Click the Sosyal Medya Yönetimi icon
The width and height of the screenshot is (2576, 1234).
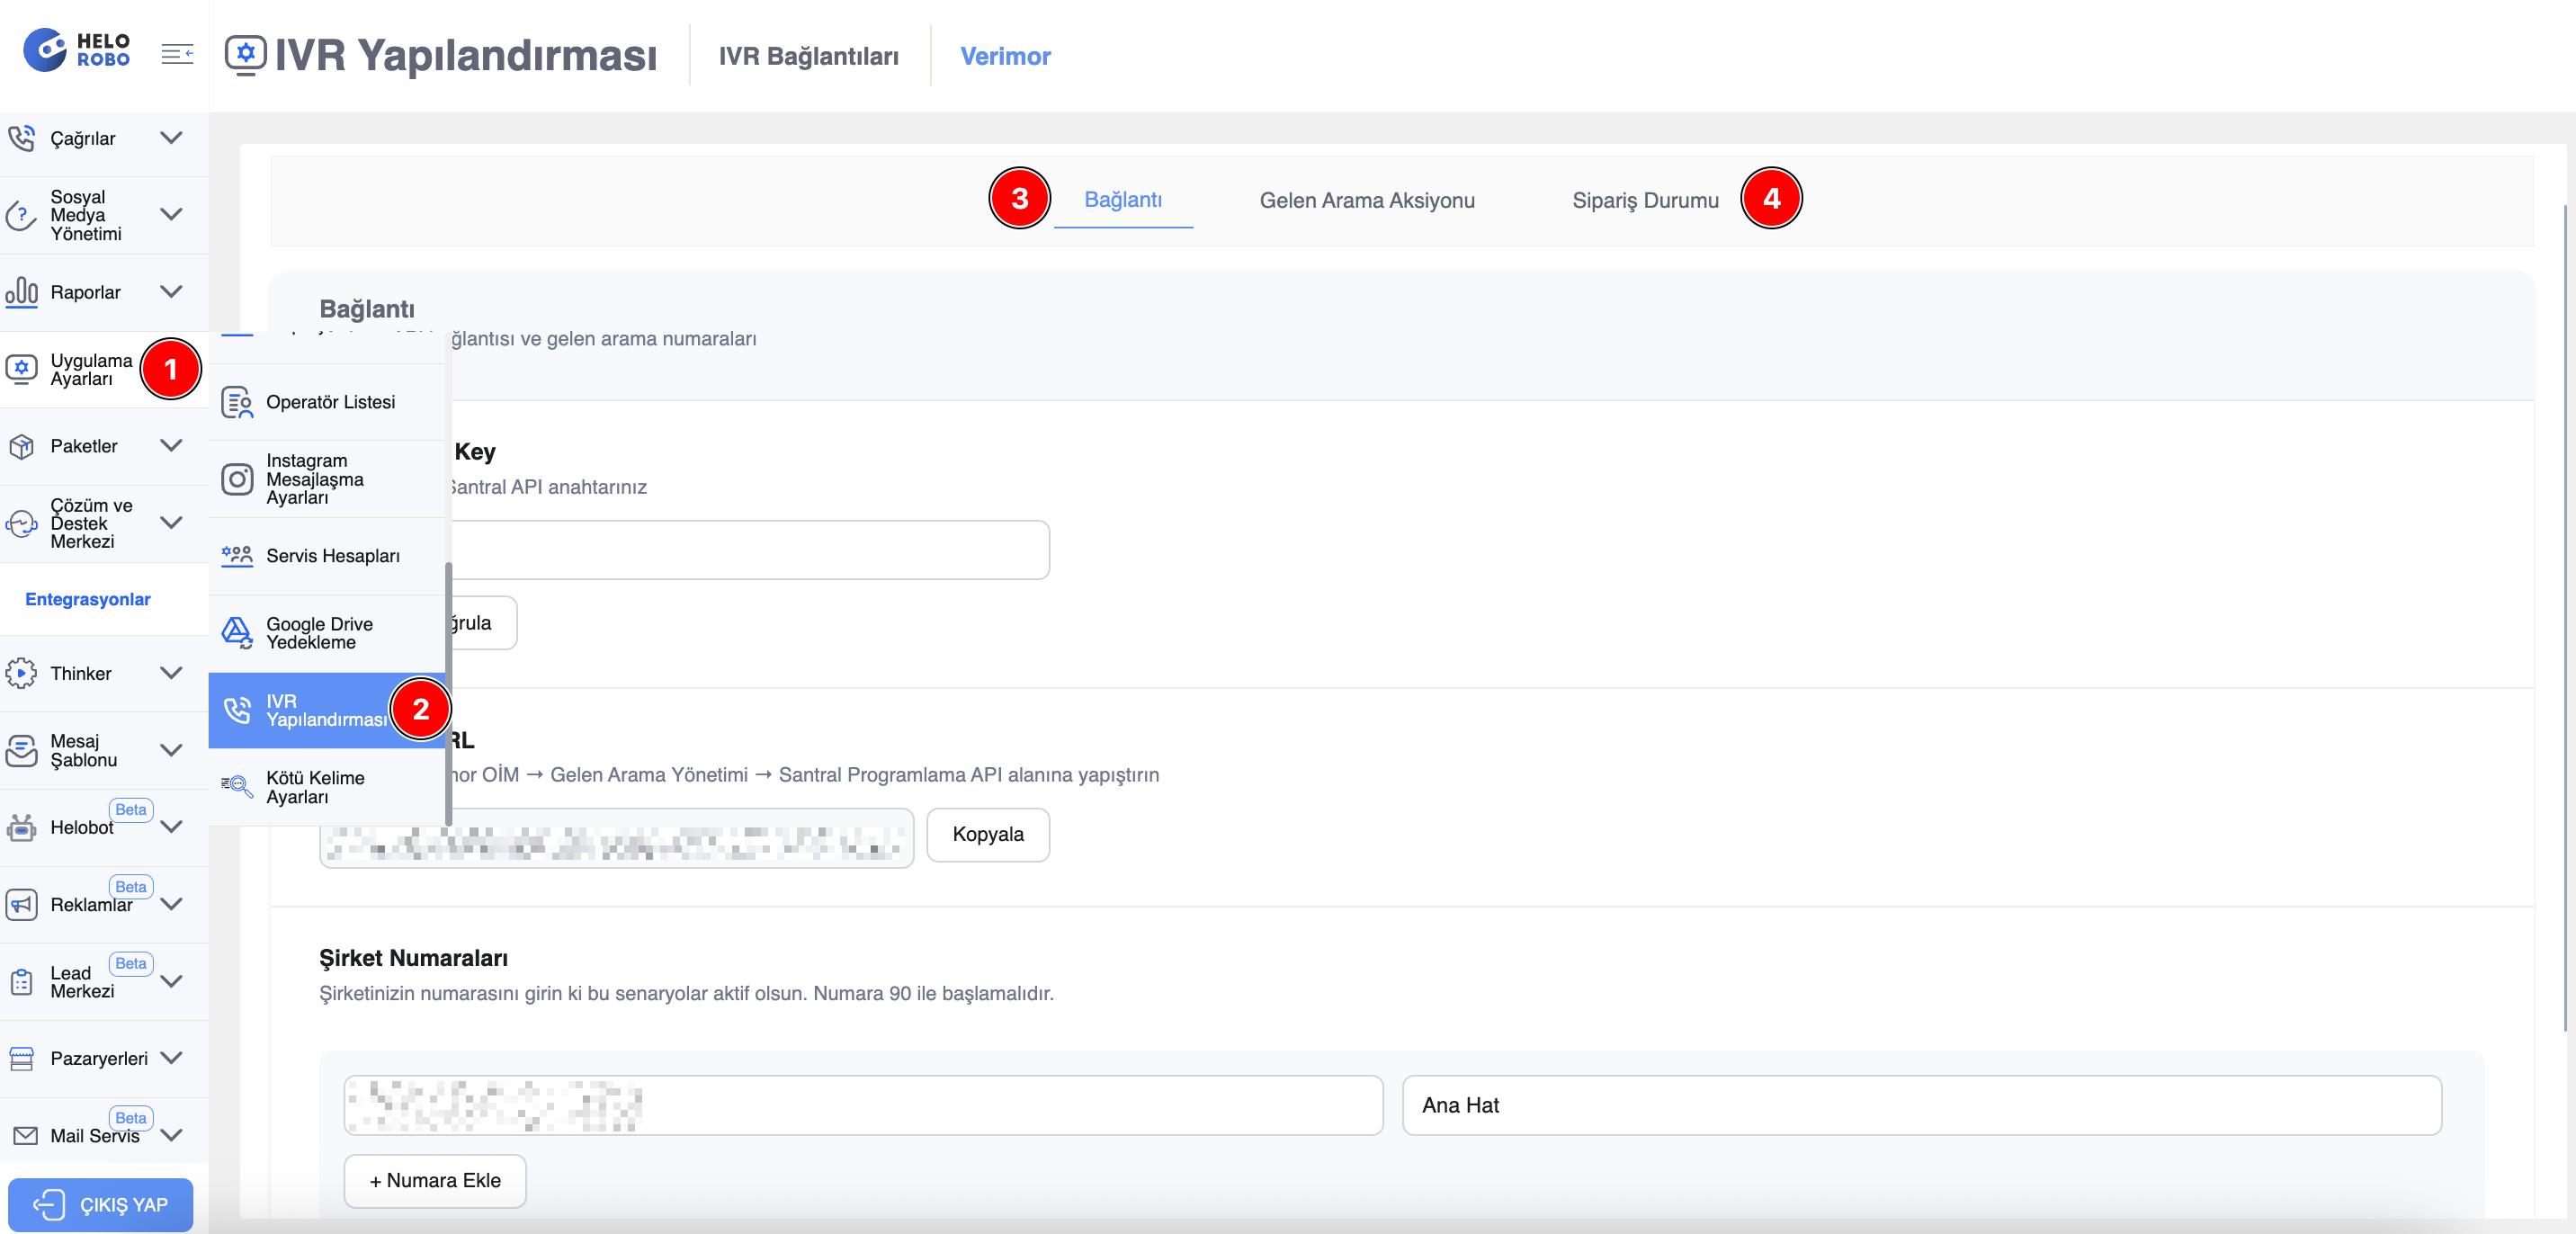click(21, 215)
